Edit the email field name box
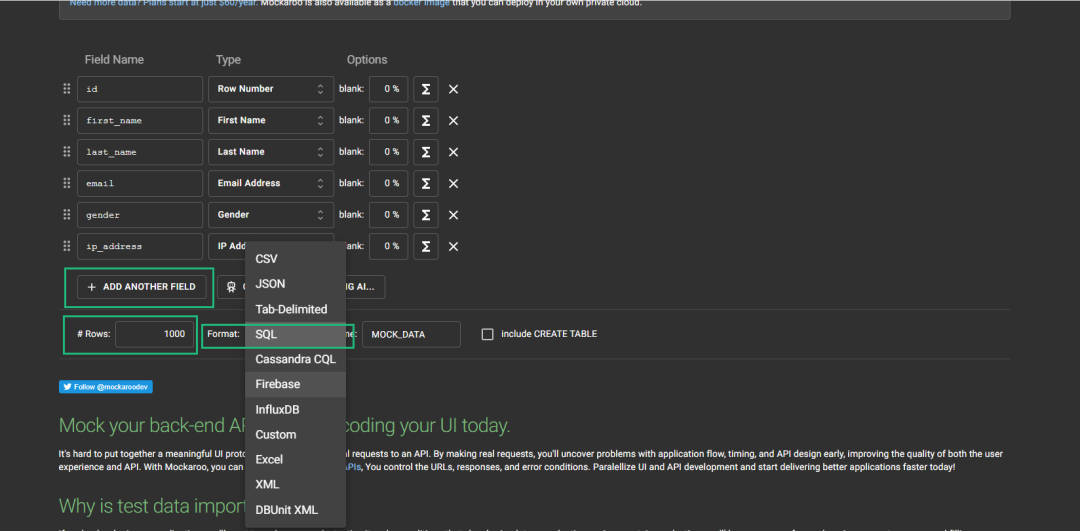The width and height of the screenshot is (1080, 531). coord(140,183)
